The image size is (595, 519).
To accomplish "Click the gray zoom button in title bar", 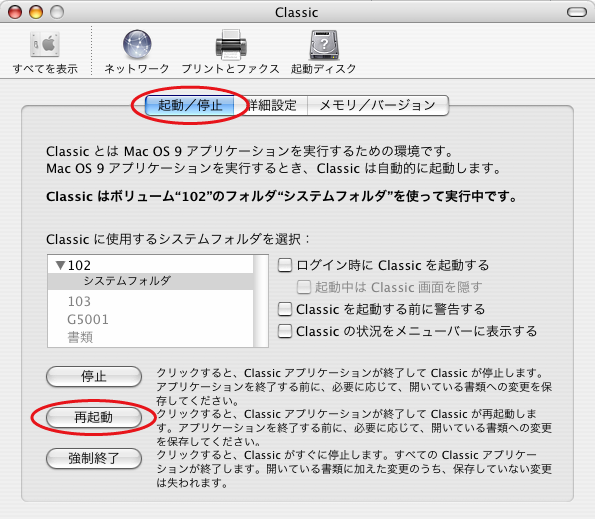I will (57, 12).
